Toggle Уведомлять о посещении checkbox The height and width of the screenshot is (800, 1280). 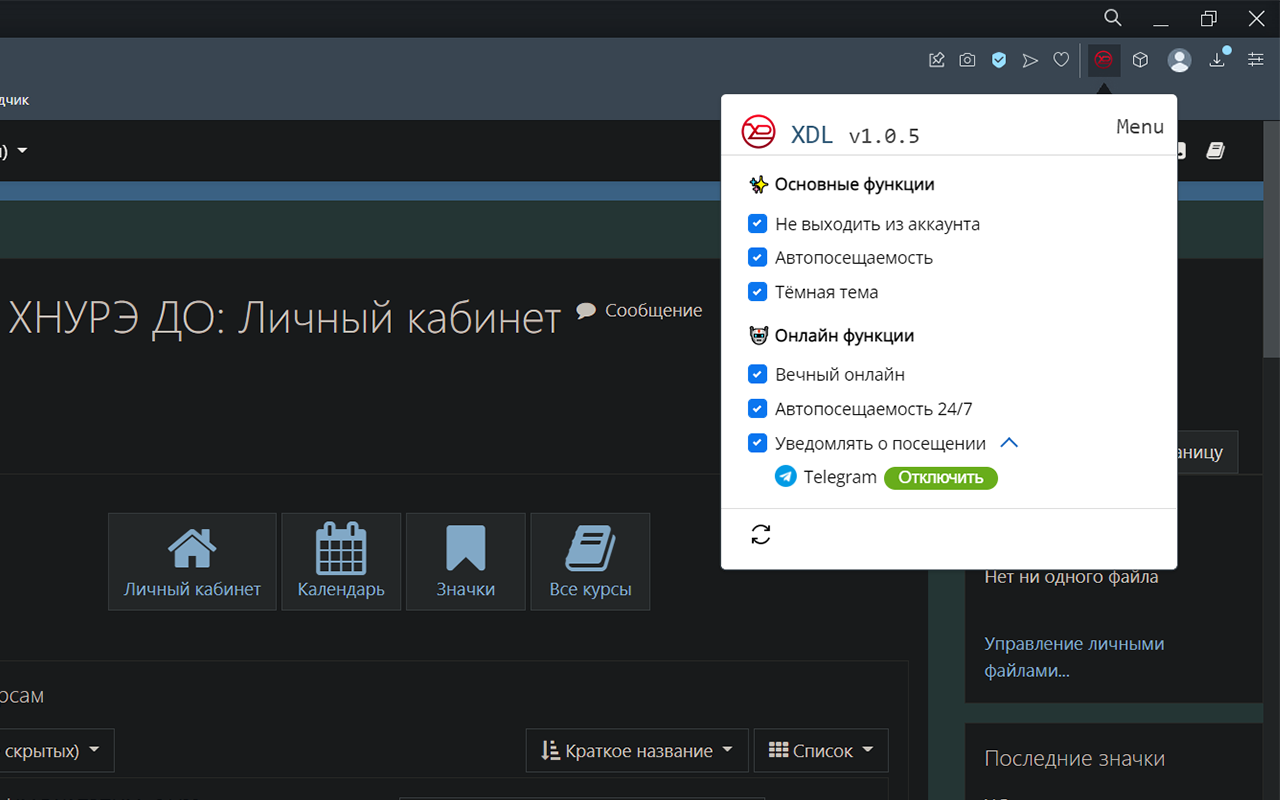(x=758, y=442)
